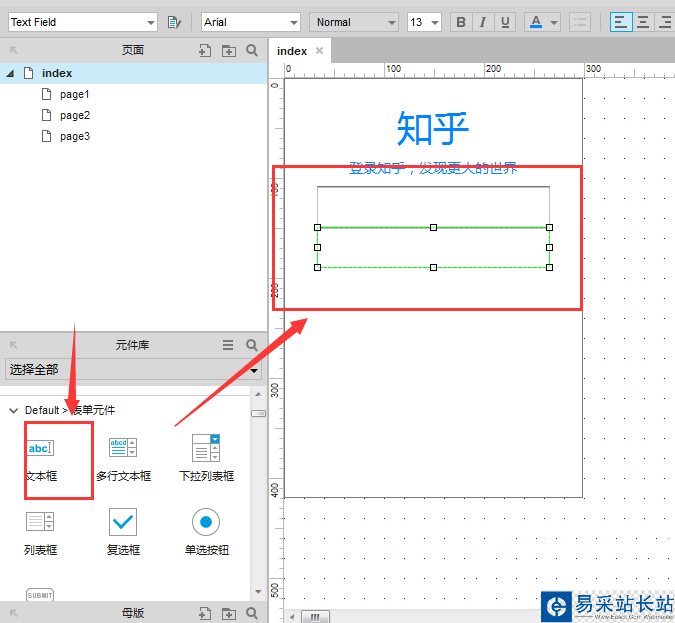Click the canvas horizontal scroll left arrow

point(292,617)
